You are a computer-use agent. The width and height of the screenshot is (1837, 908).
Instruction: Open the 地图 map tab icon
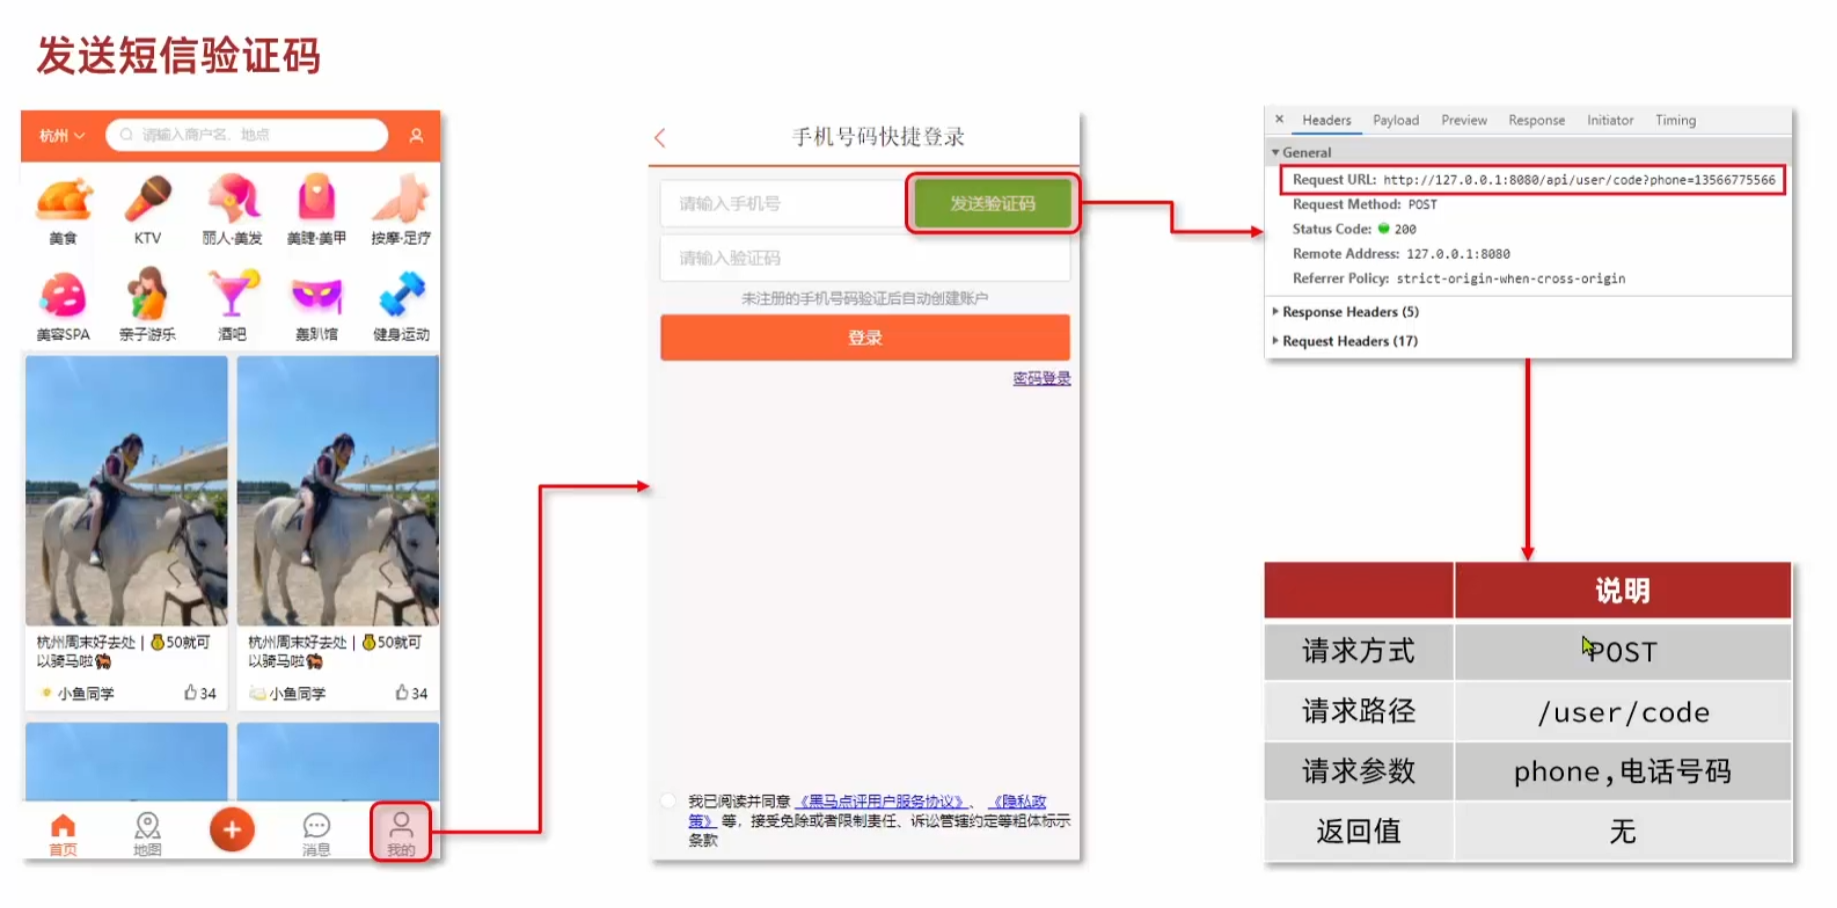pos(148,826)
